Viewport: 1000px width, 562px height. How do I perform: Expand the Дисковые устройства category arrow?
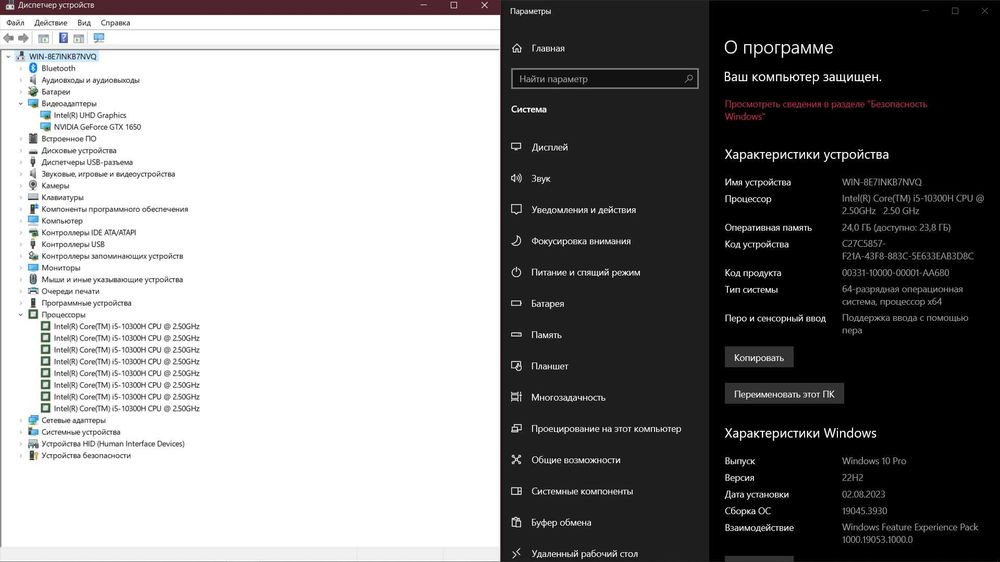tap(21, 151)
